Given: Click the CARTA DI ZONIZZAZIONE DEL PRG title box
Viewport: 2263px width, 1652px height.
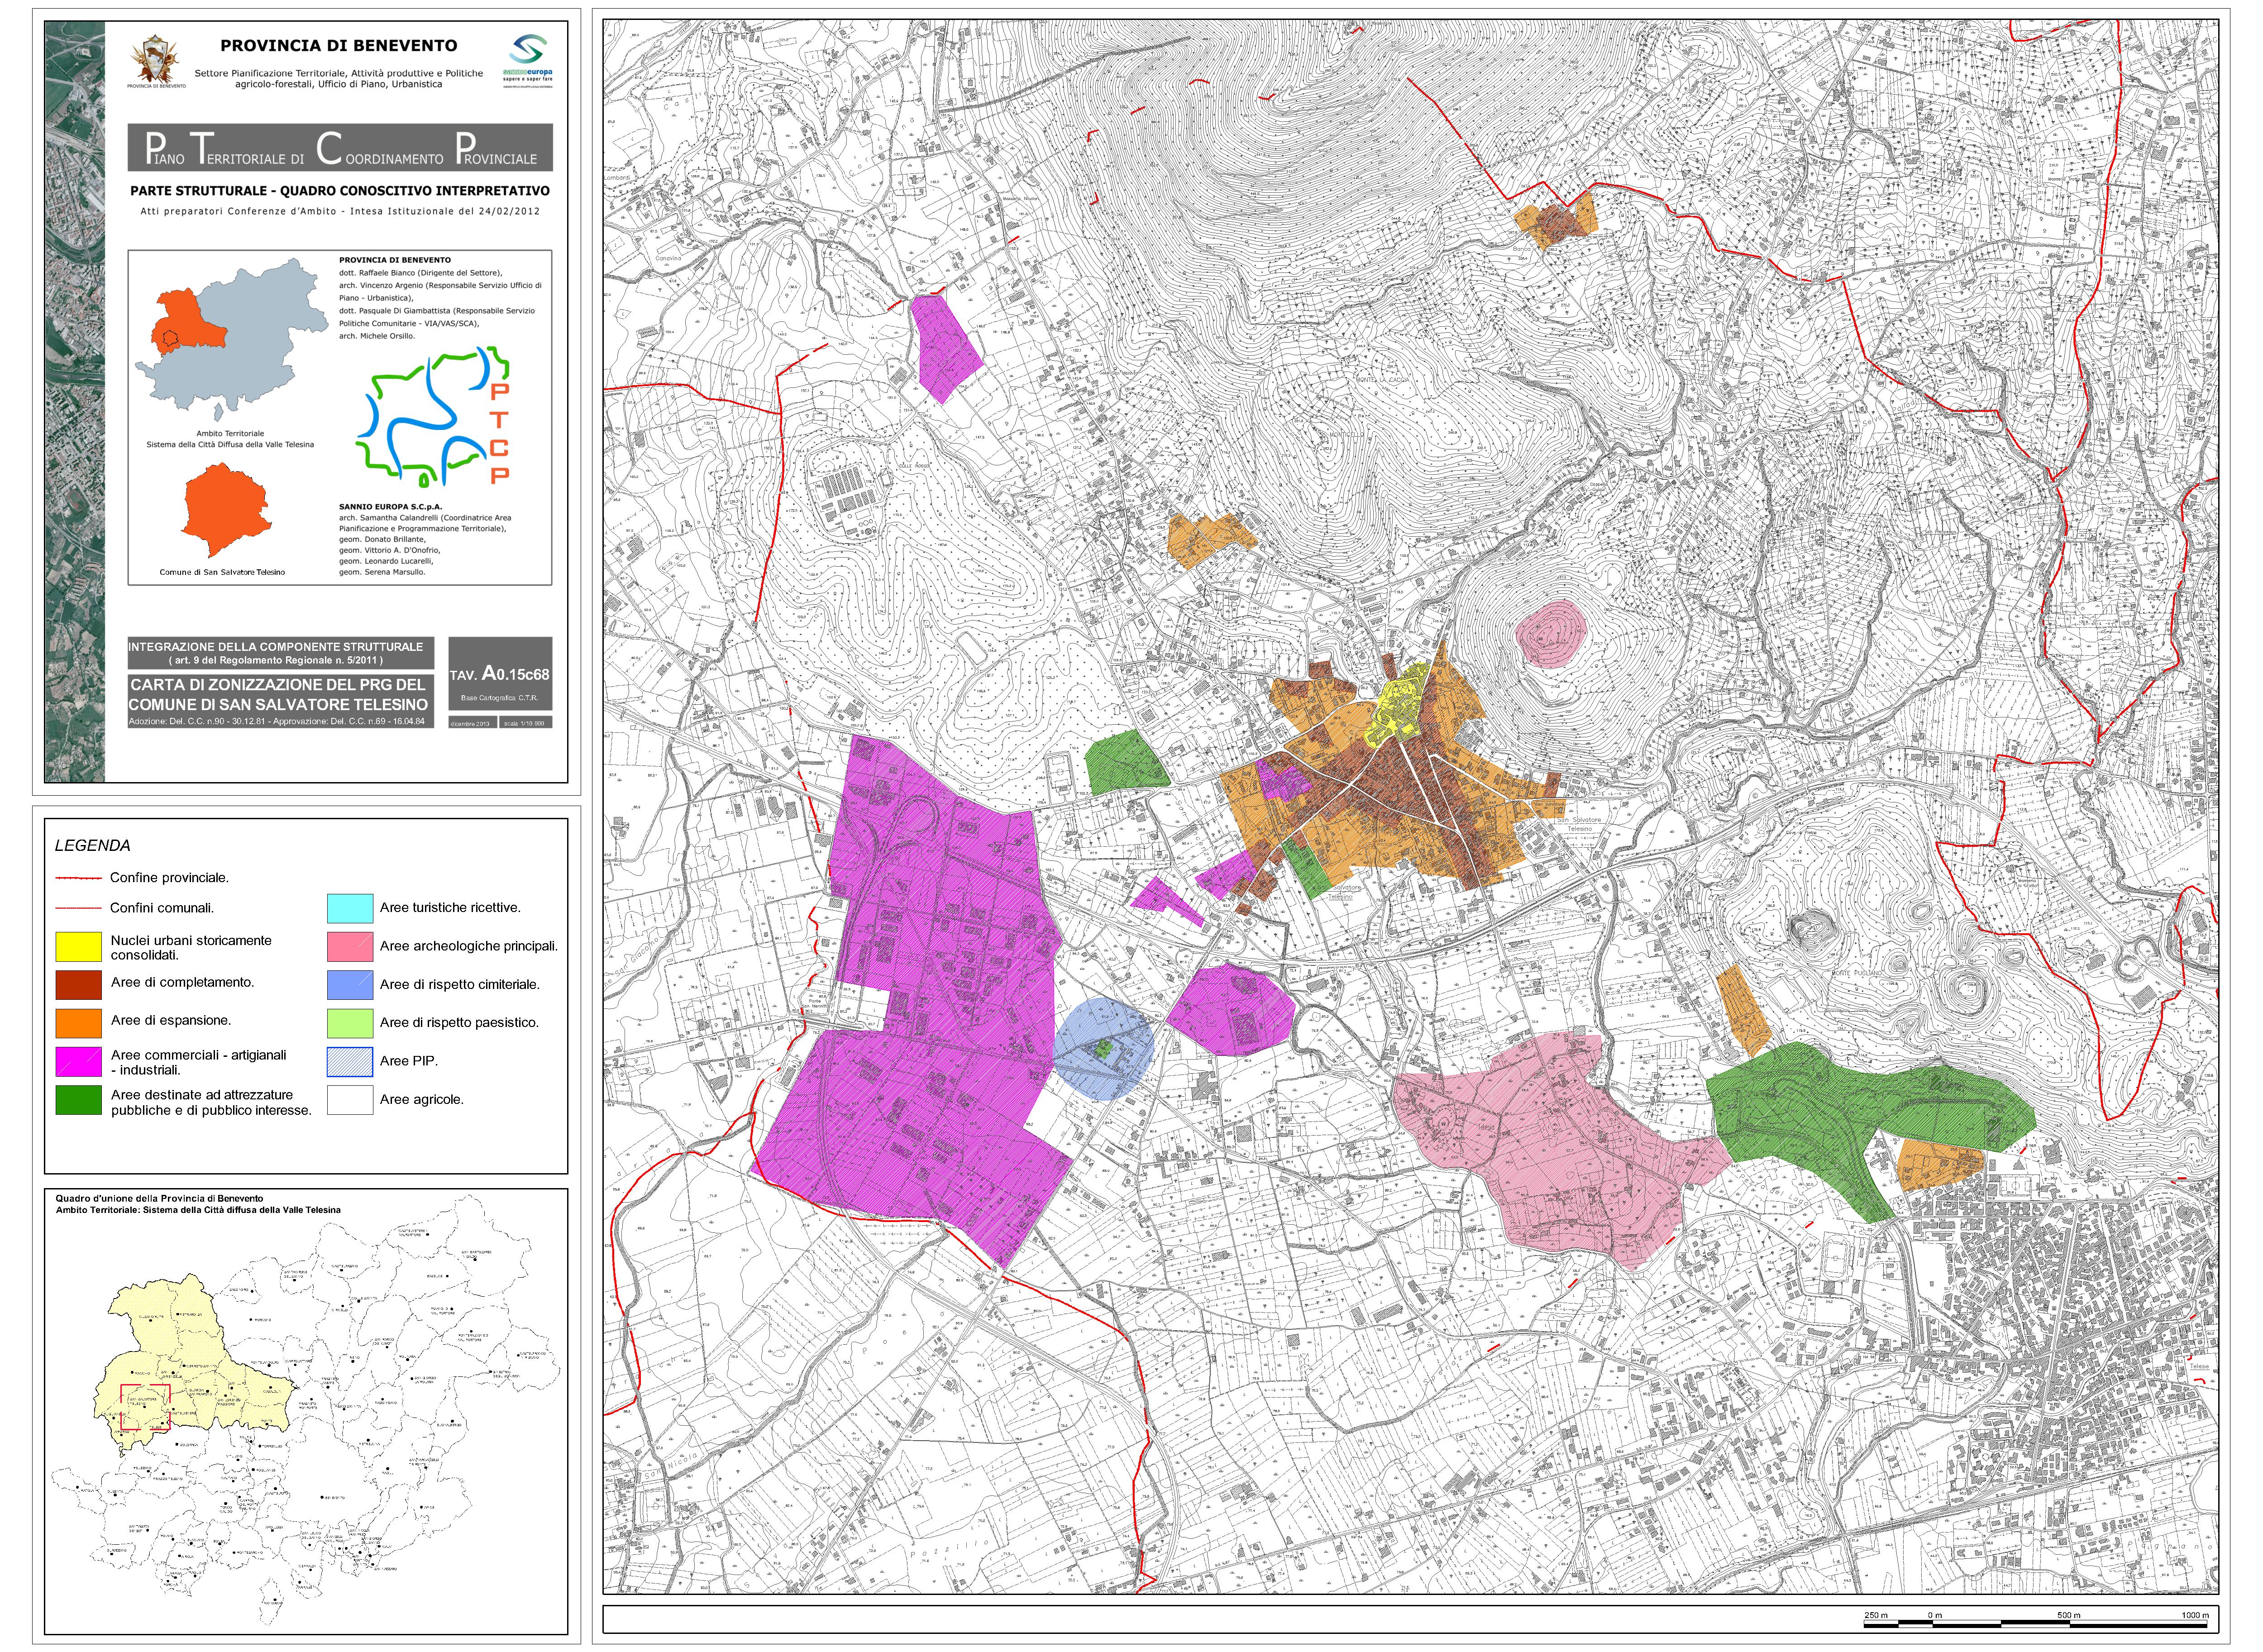Looking at the screenshot, I should (280, 700).
